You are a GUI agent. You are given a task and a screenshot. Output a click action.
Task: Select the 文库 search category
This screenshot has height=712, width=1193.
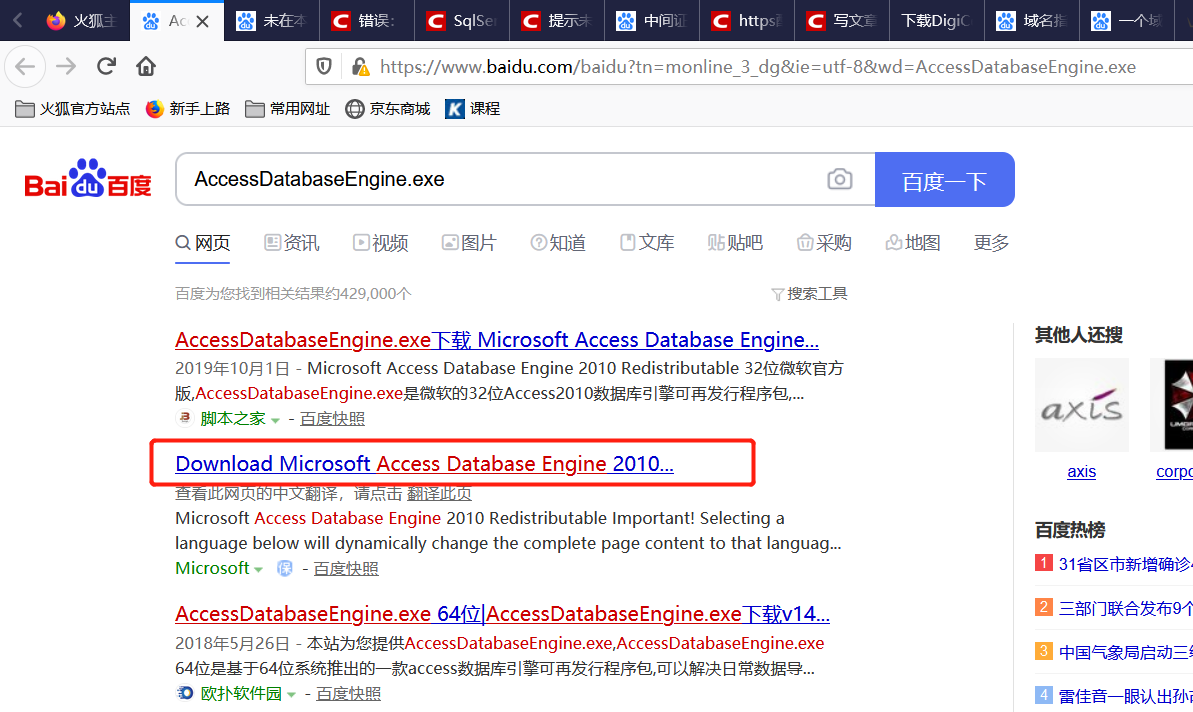647,243
